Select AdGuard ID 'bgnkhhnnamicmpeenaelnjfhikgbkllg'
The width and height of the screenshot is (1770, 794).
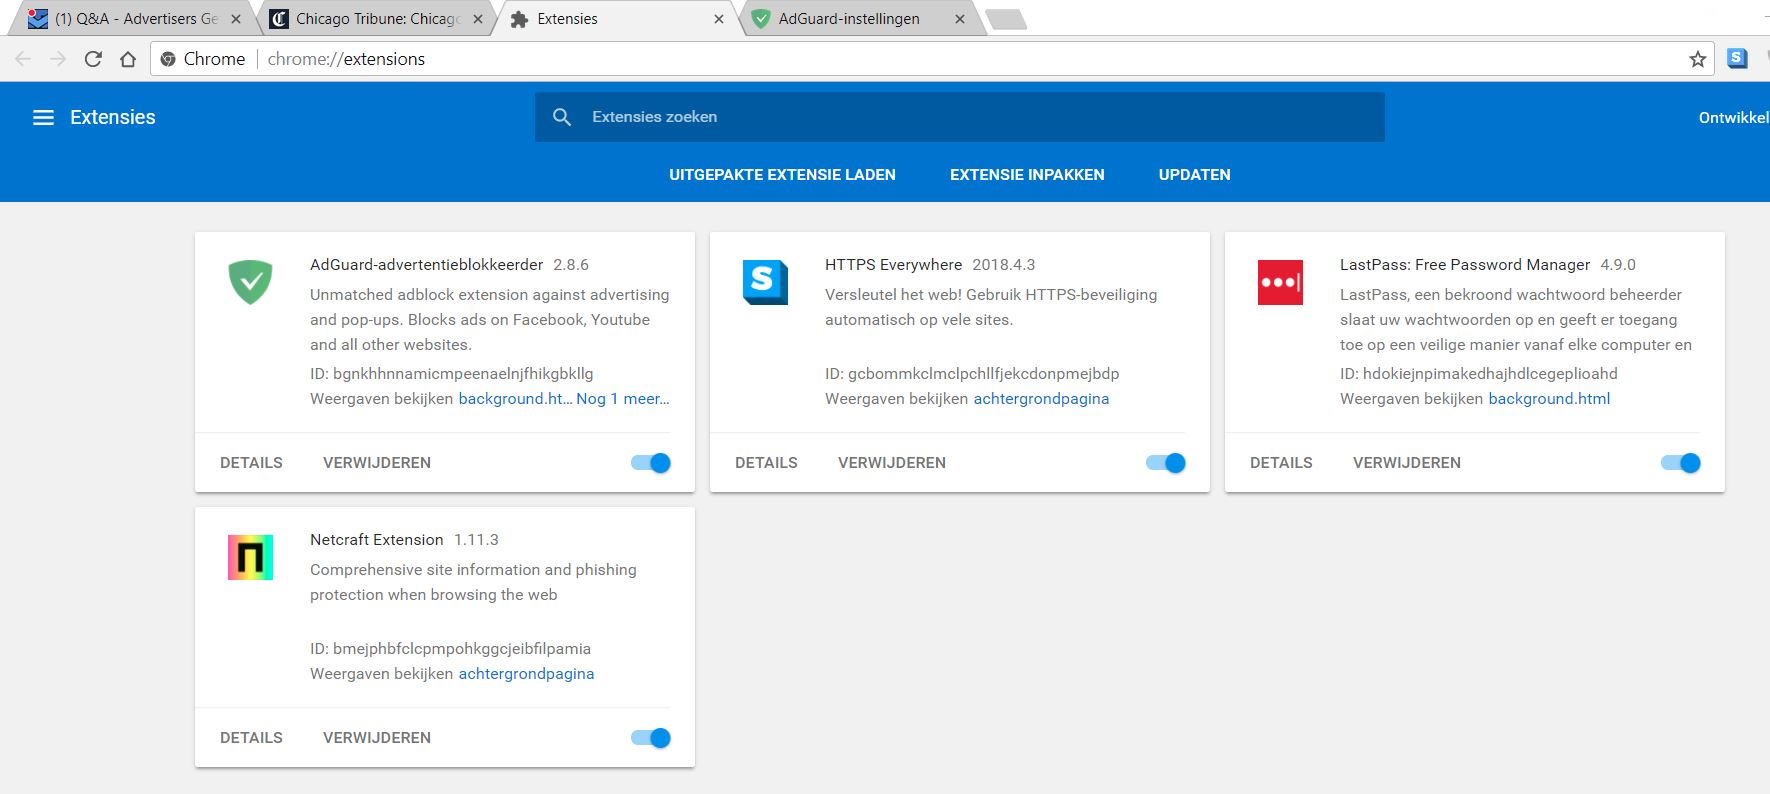[463, 374]
